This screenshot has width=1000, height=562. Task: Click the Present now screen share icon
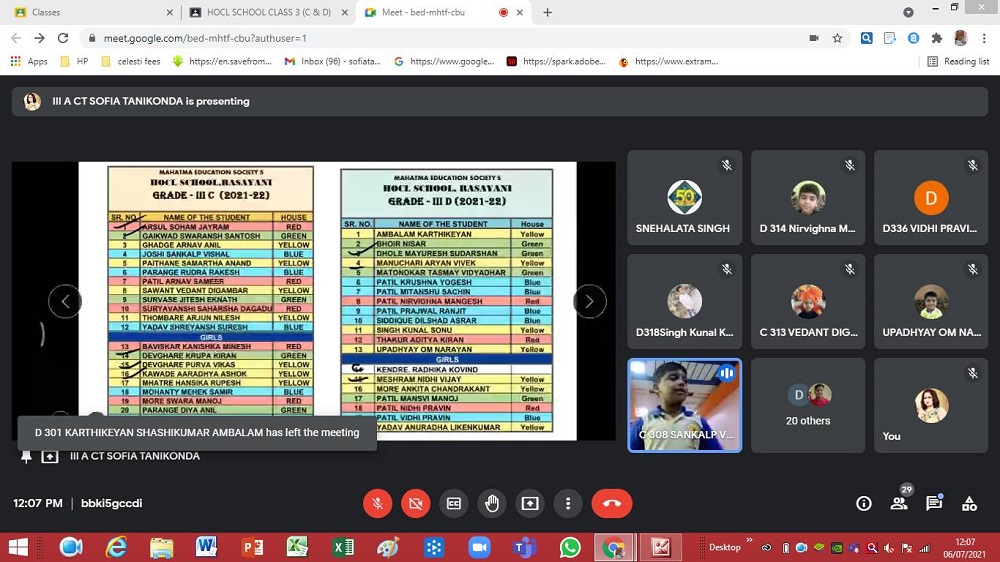pos(530,504)
